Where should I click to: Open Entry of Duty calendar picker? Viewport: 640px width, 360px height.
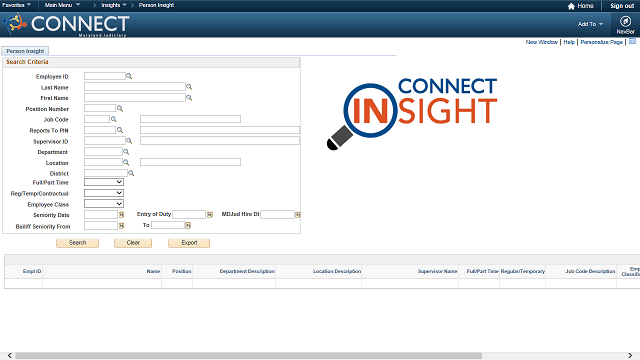tap(210, 215)
